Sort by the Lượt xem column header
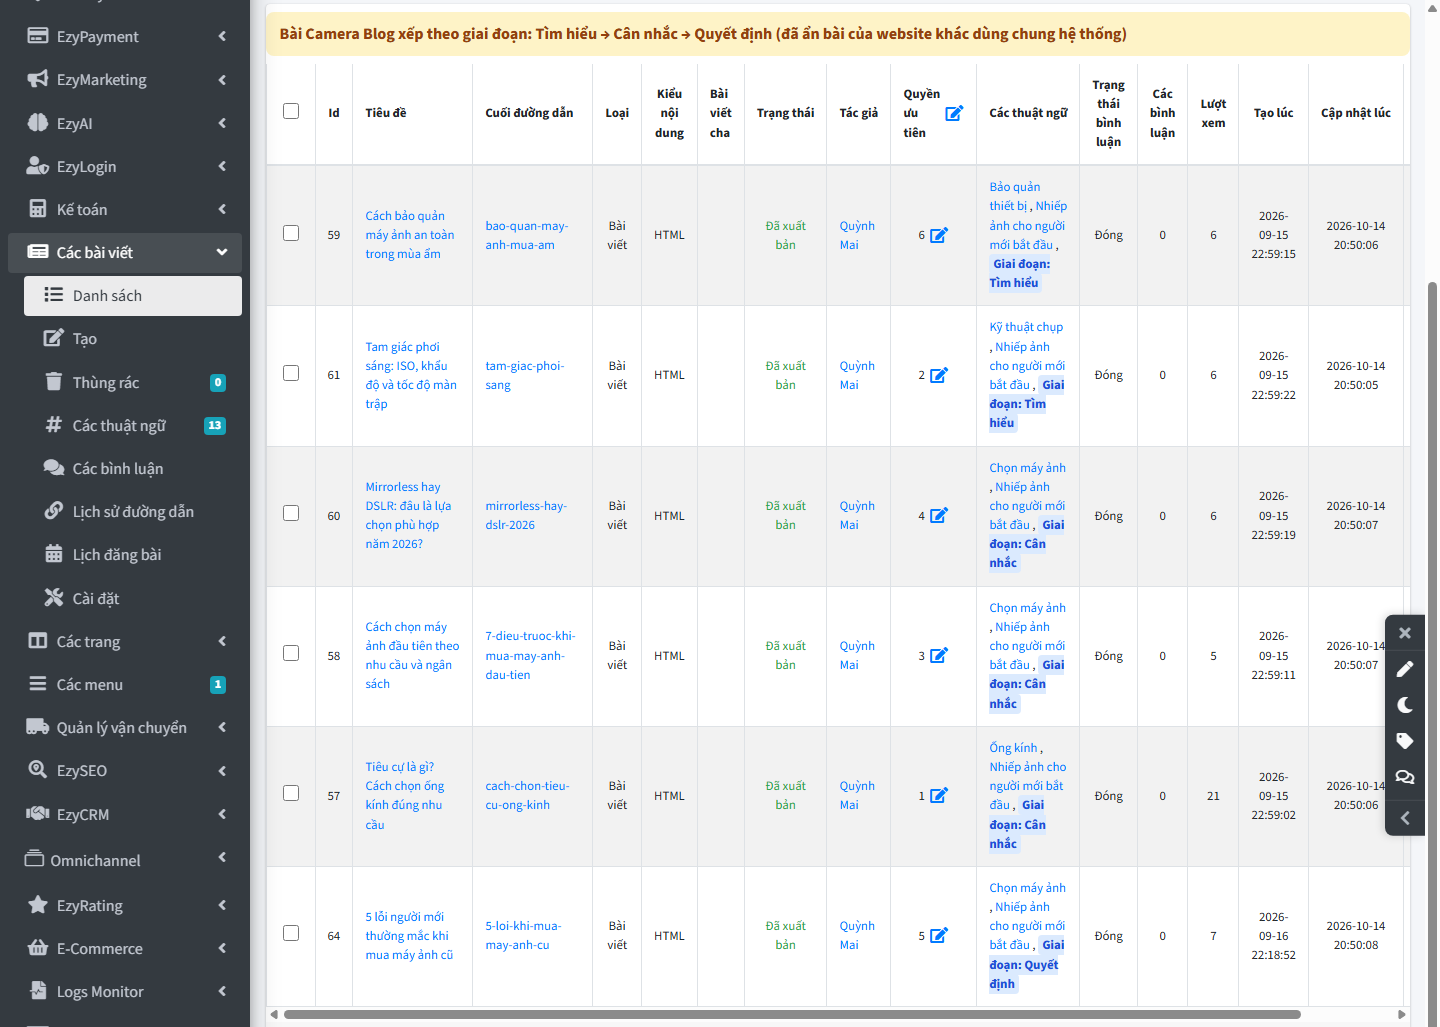The height and width of the screenshot is (1027, 1440). tap(1213, 113)
